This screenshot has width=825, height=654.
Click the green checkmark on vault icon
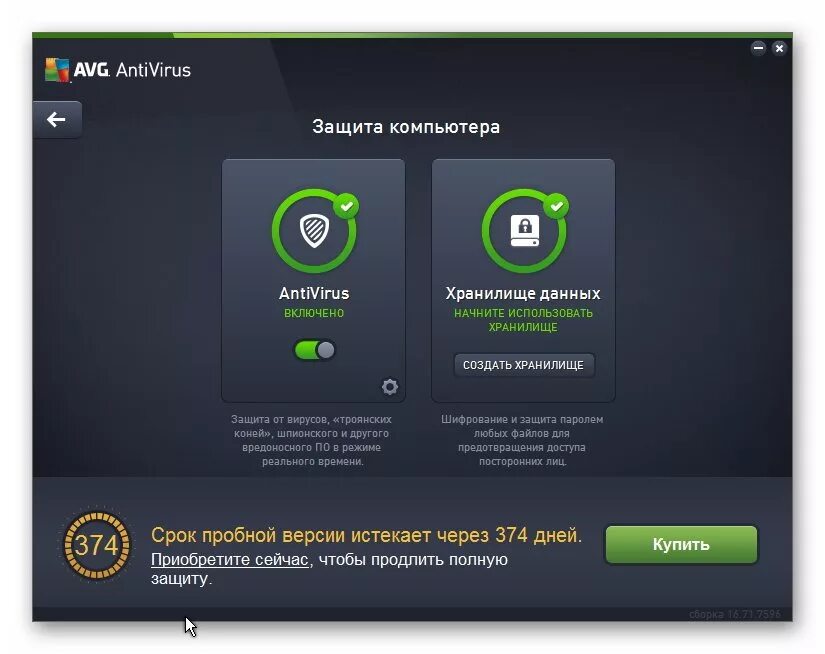(557, 206)
